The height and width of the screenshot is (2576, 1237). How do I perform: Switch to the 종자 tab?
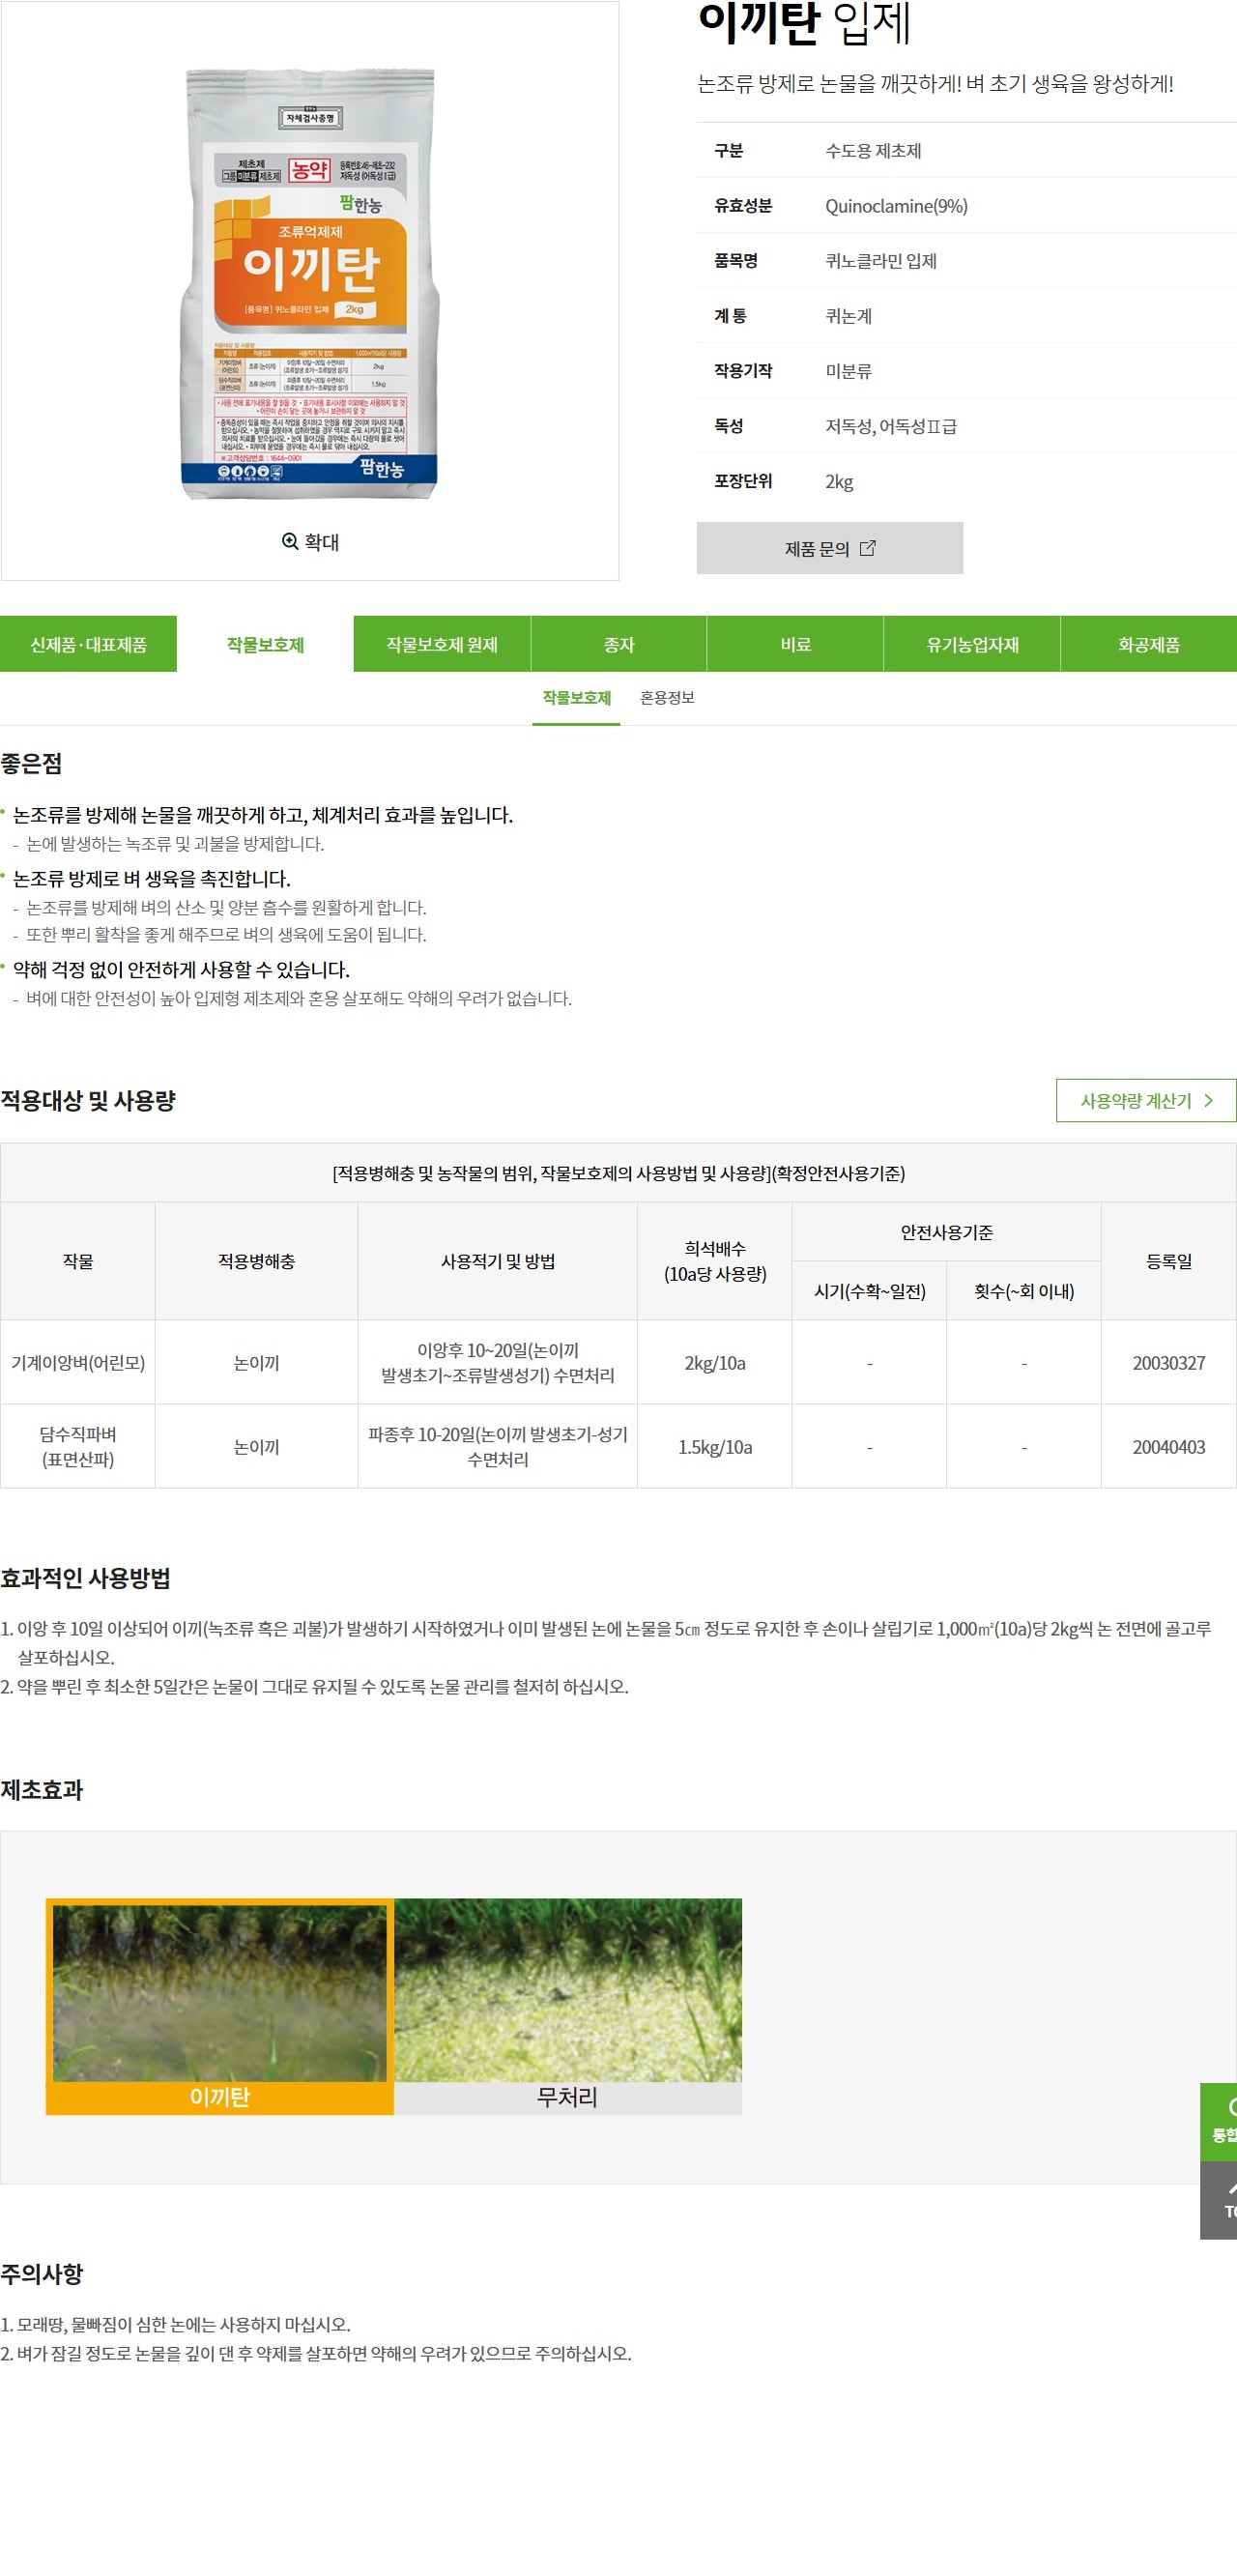[x=619, y=644]
